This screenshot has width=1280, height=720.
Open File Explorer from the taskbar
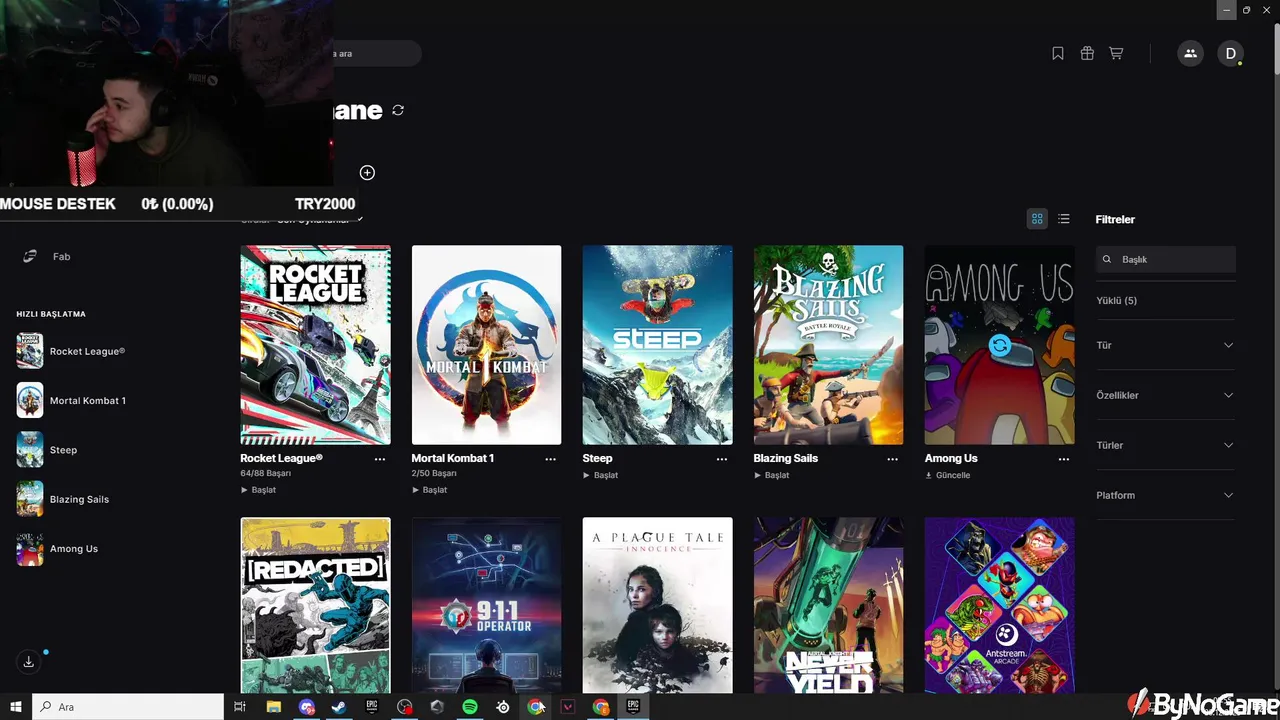pos(273,707)
